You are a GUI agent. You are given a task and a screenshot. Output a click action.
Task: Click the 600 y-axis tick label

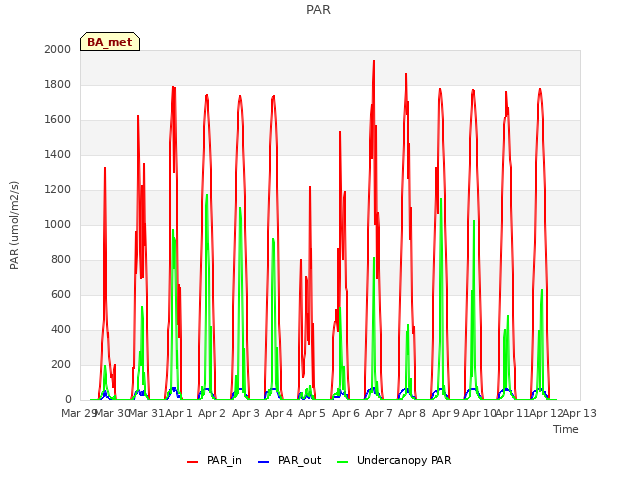click(61, 294)
